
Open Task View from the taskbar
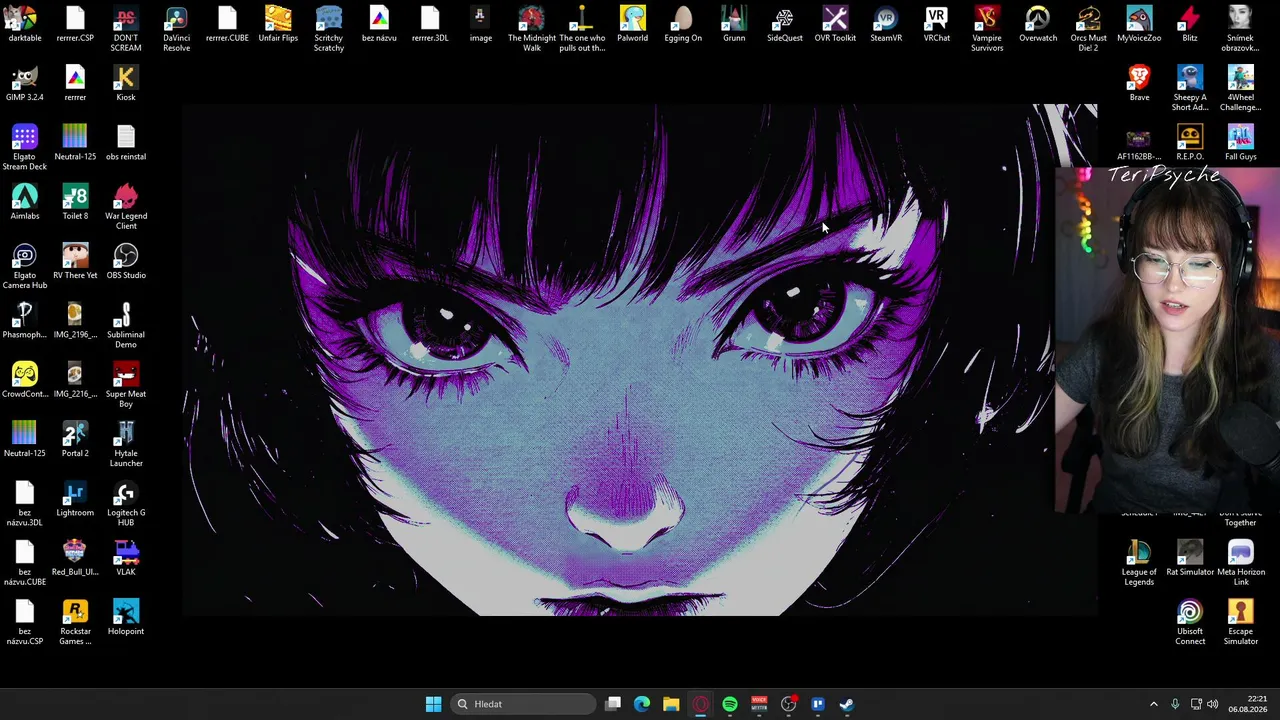coord(613,704)
